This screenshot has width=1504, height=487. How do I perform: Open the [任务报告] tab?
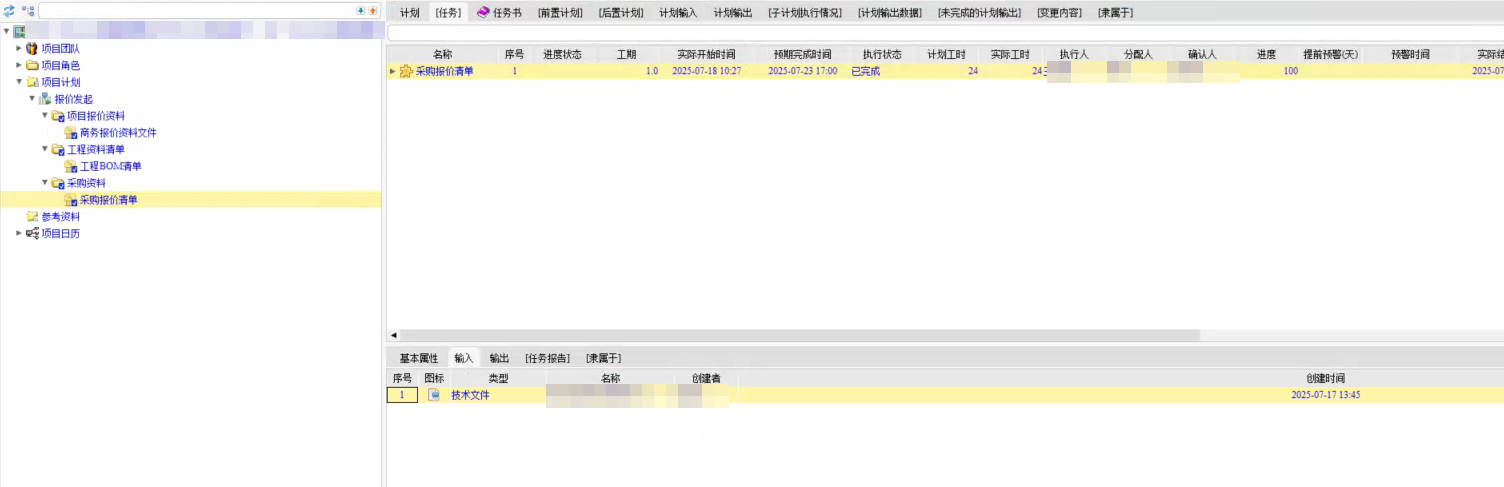548,358
